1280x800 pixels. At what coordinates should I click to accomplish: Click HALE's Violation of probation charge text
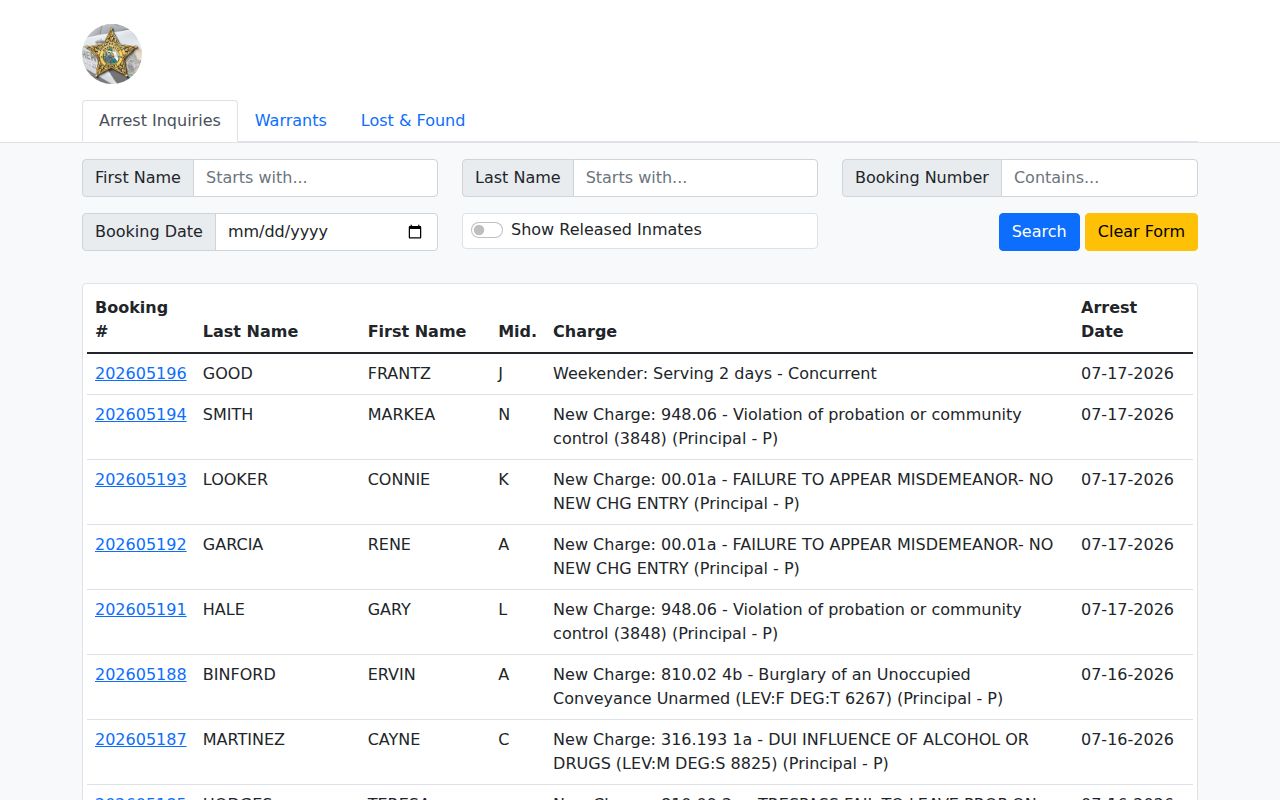click(787, 622)
